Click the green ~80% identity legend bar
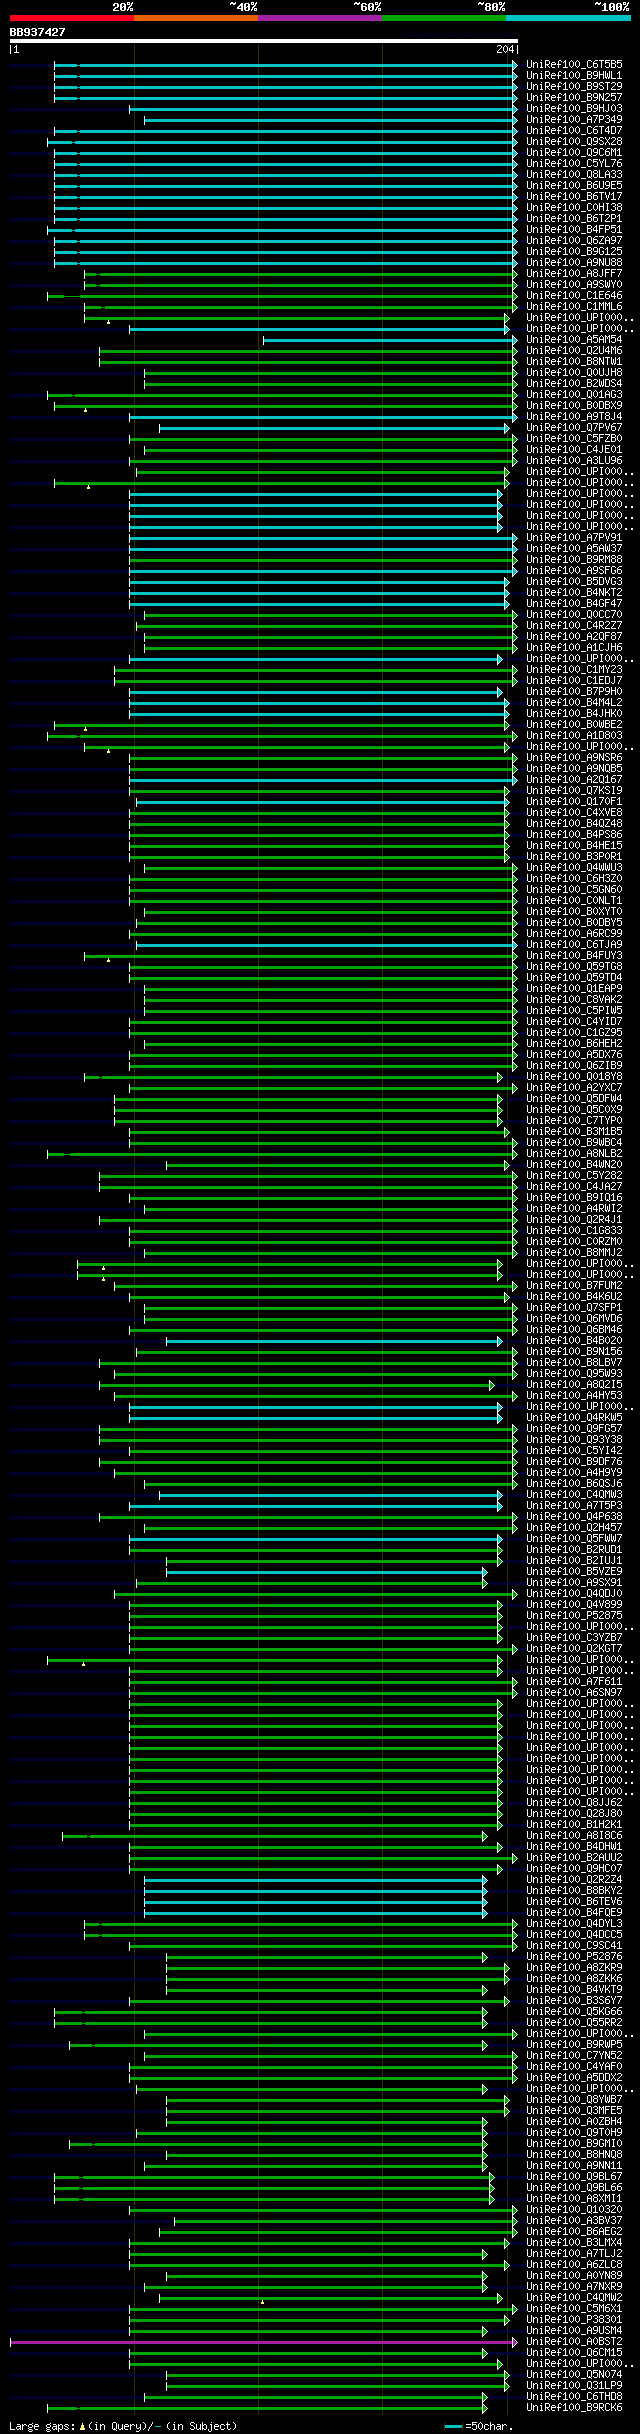640x2434 pixels. (444, 18)
